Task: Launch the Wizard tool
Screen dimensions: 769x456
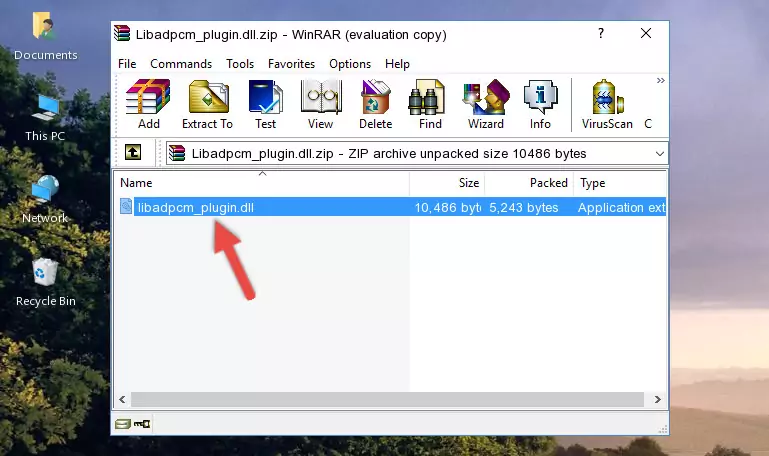Action: tap(486, 104)
